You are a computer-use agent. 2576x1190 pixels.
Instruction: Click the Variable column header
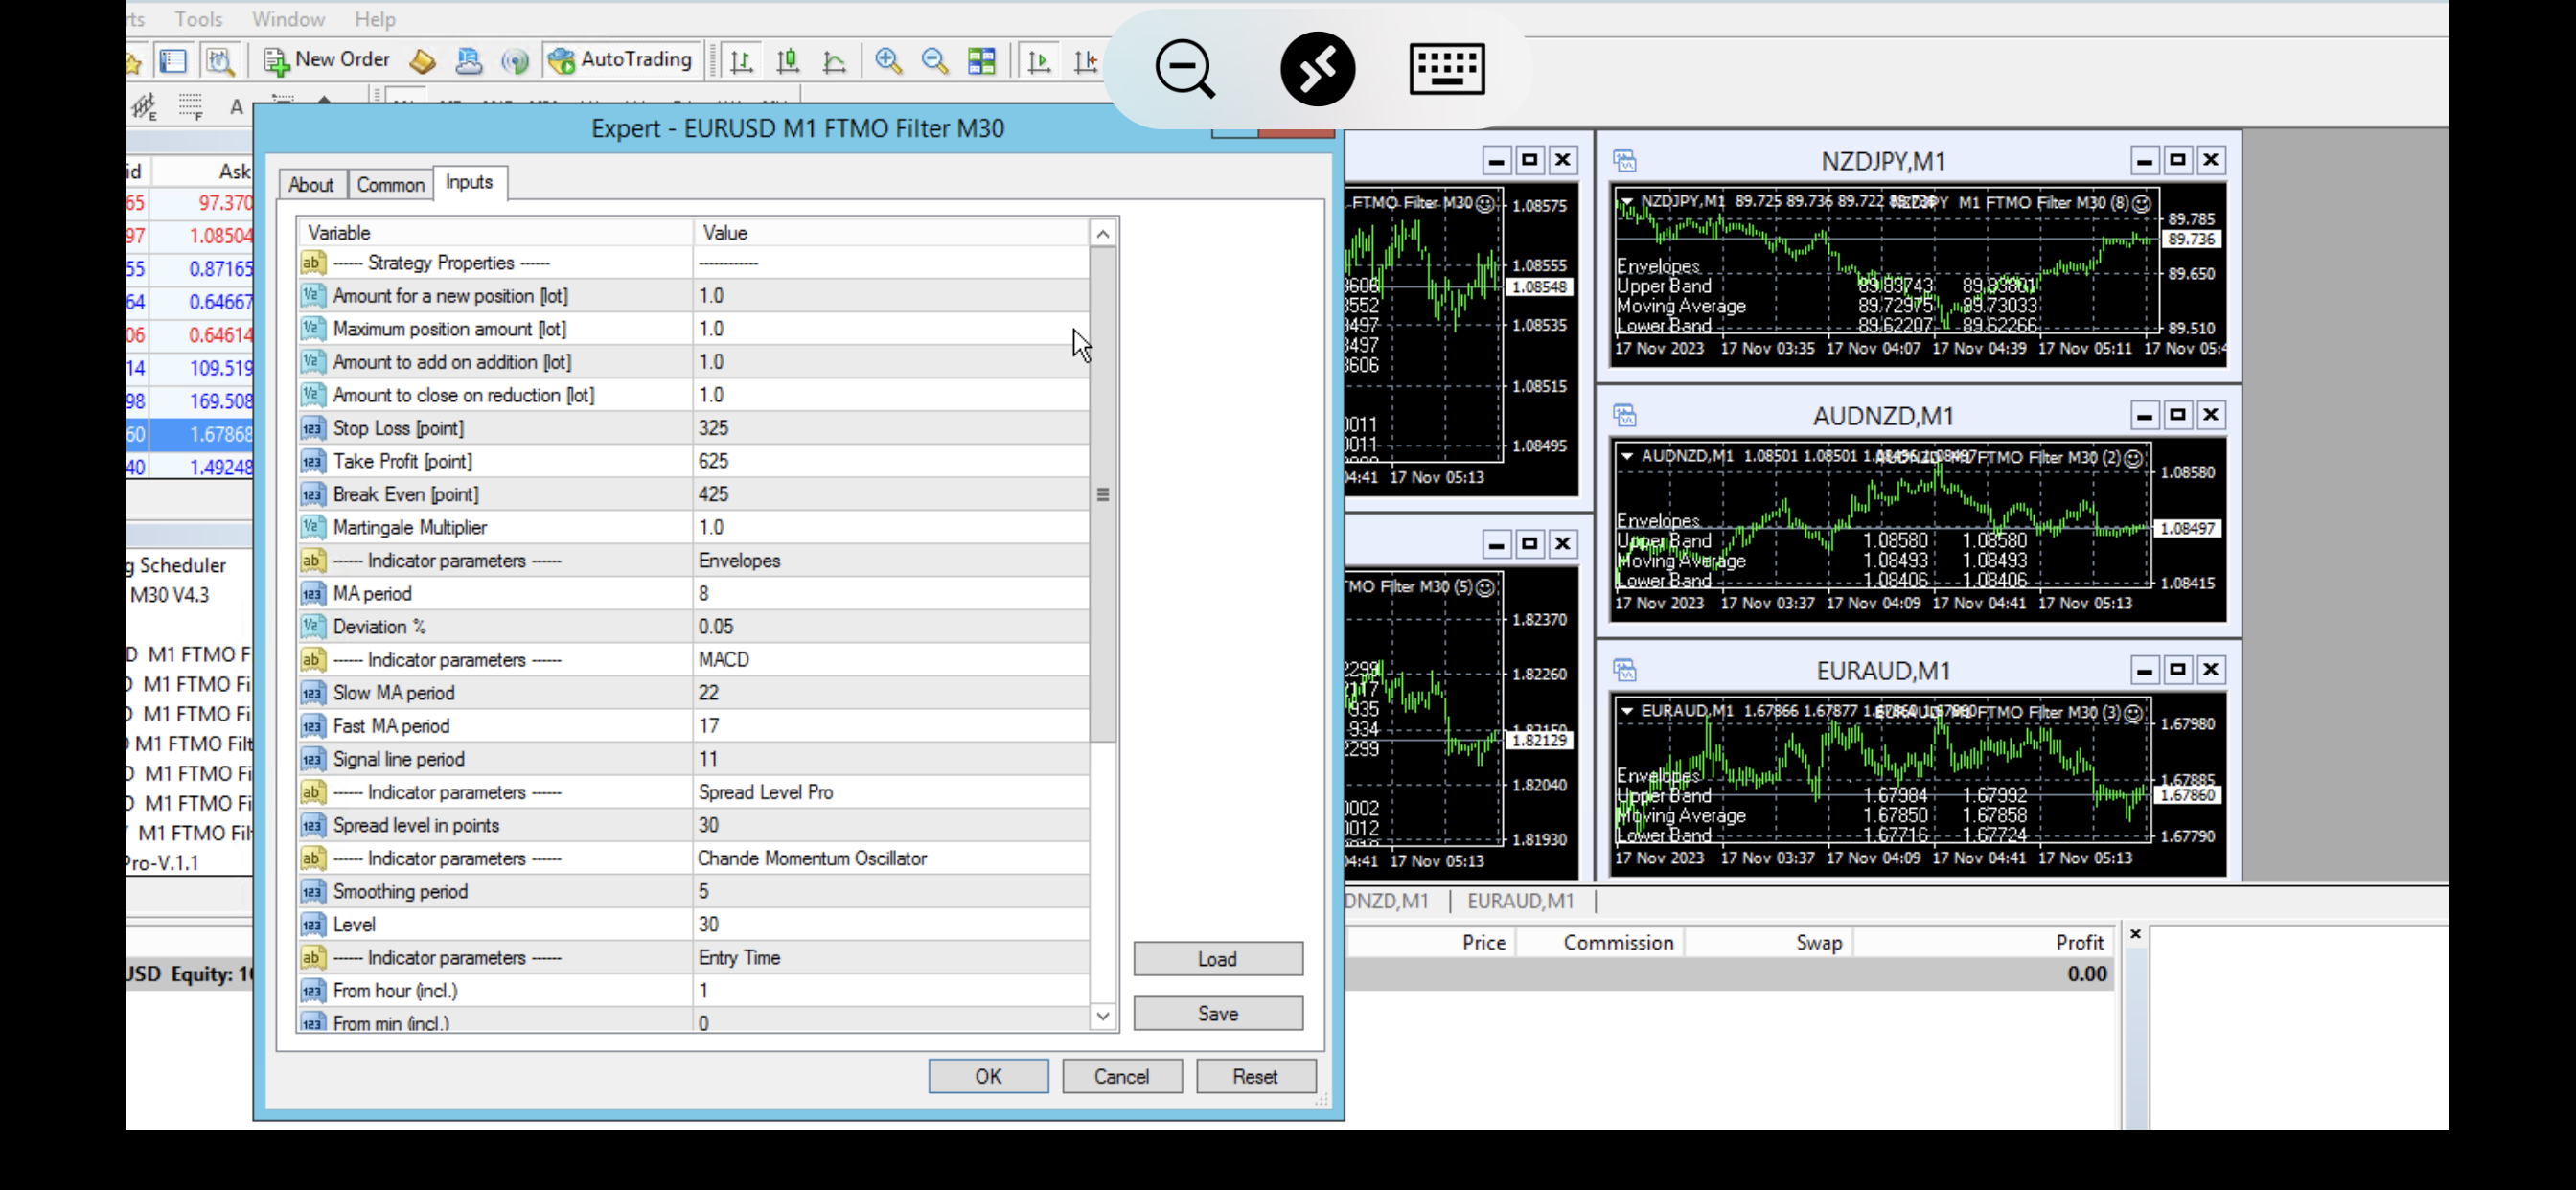point(495,233)
